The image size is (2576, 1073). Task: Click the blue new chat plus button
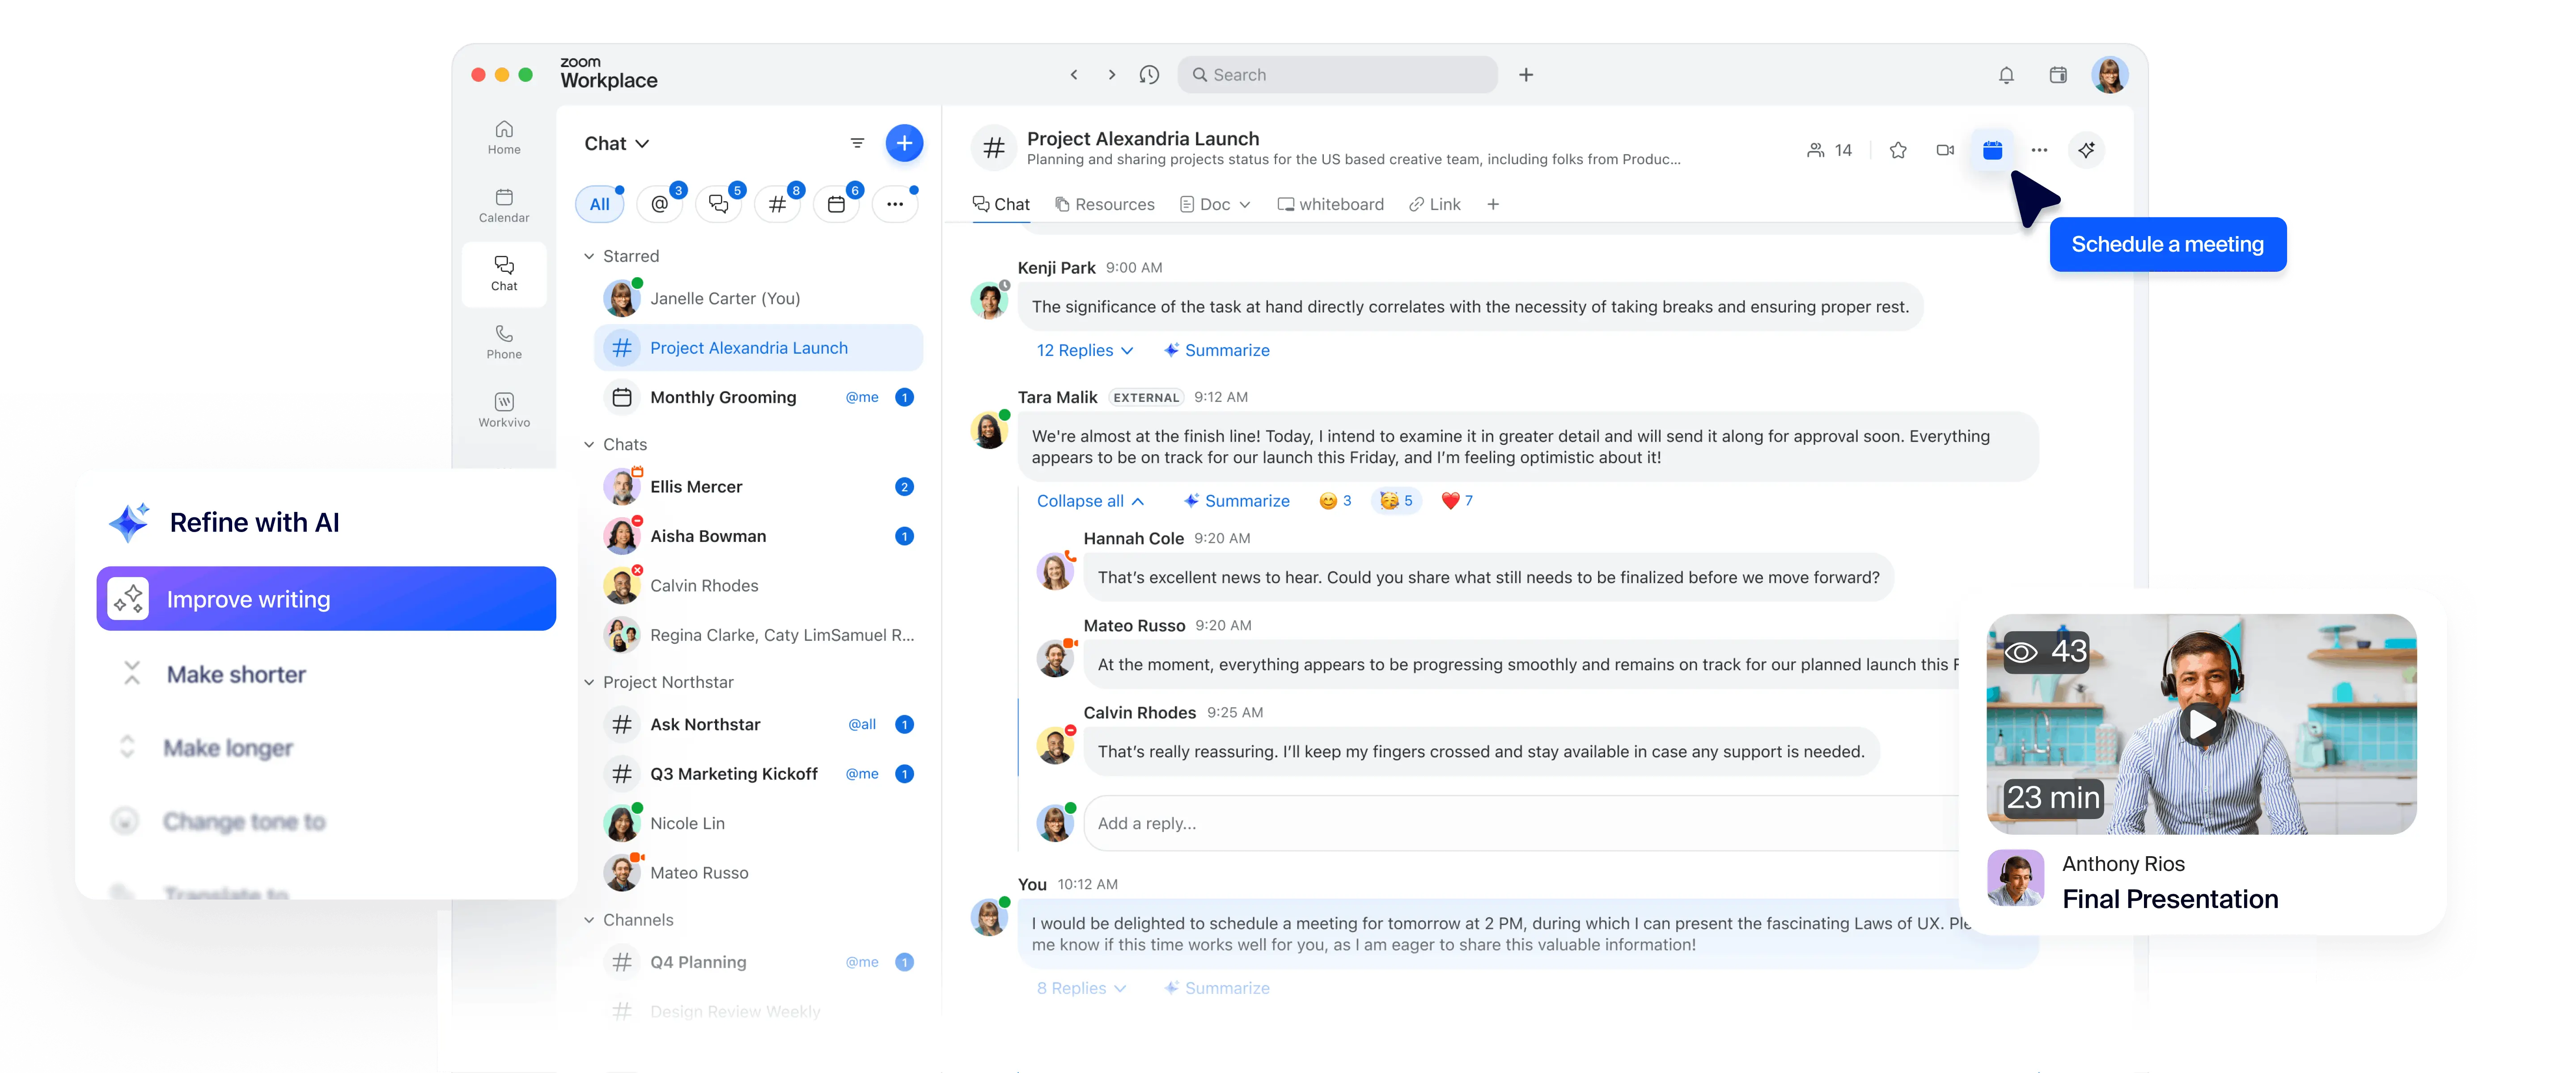(904, 144)
